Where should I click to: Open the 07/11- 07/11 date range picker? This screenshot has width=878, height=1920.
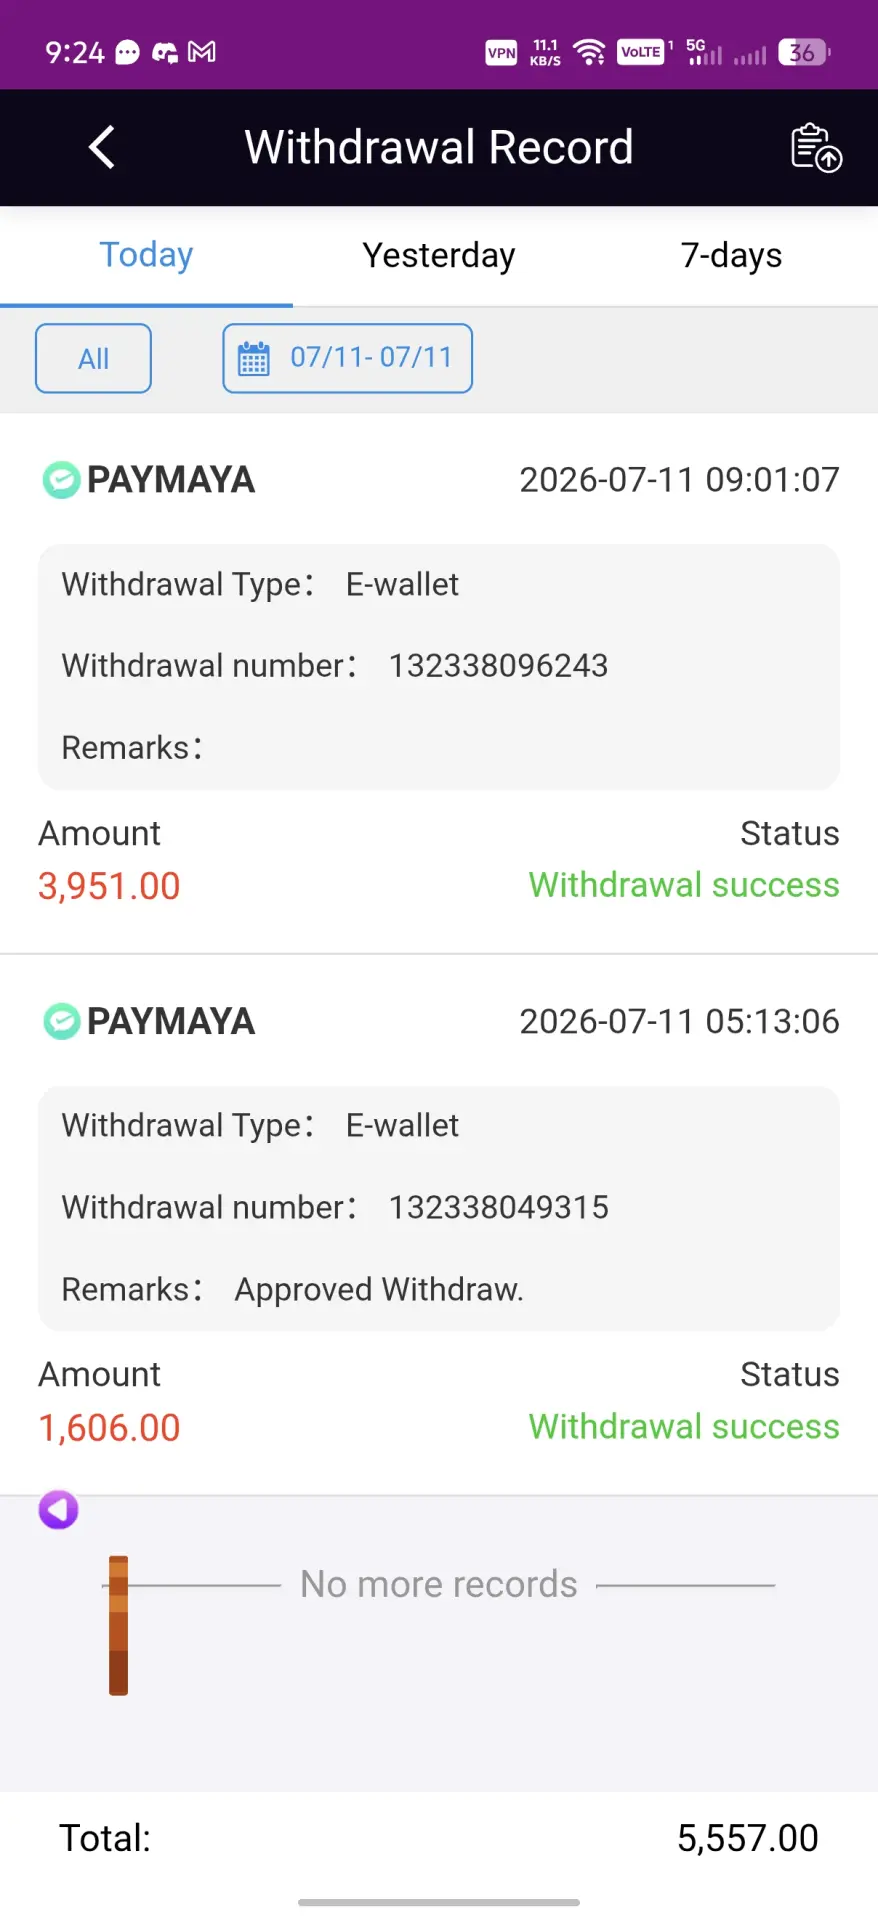[x=347, y=358]
